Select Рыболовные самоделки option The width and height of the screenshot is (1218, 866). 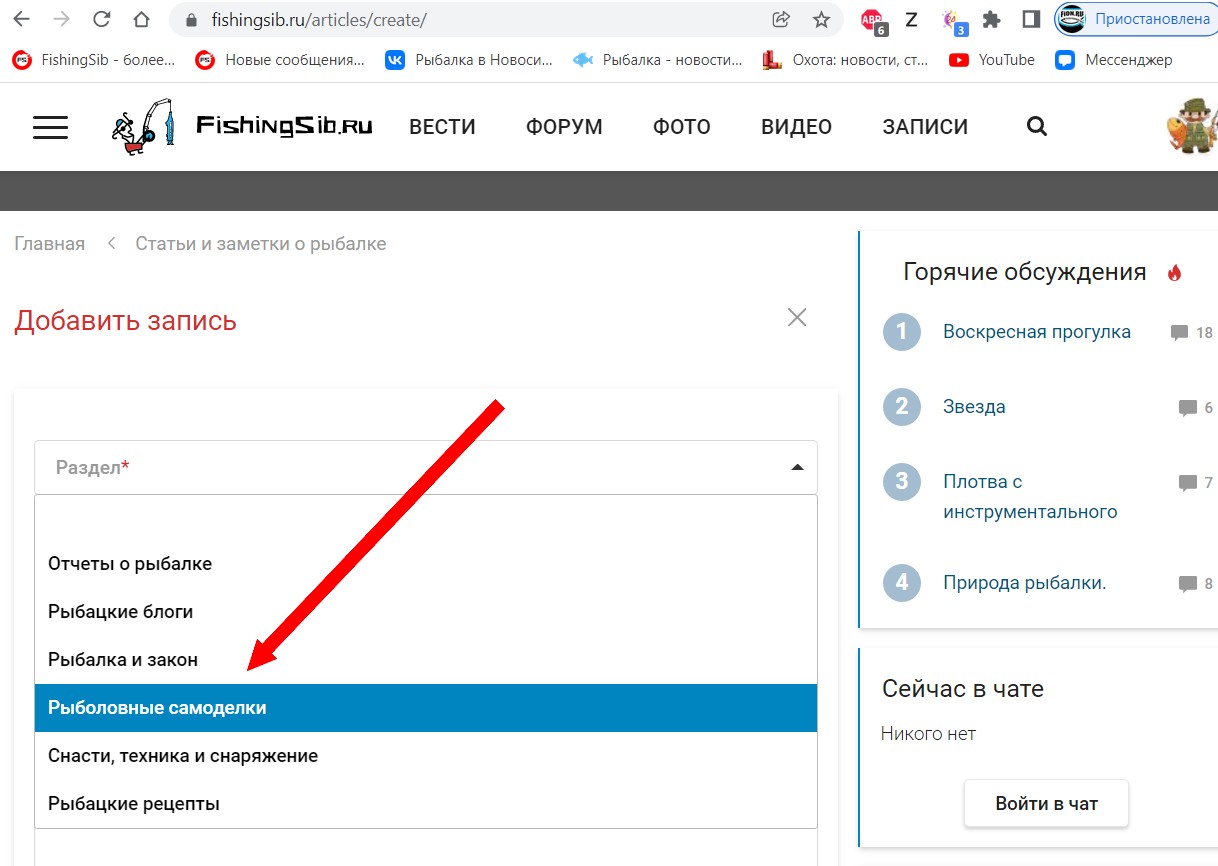tap(157, 708)
